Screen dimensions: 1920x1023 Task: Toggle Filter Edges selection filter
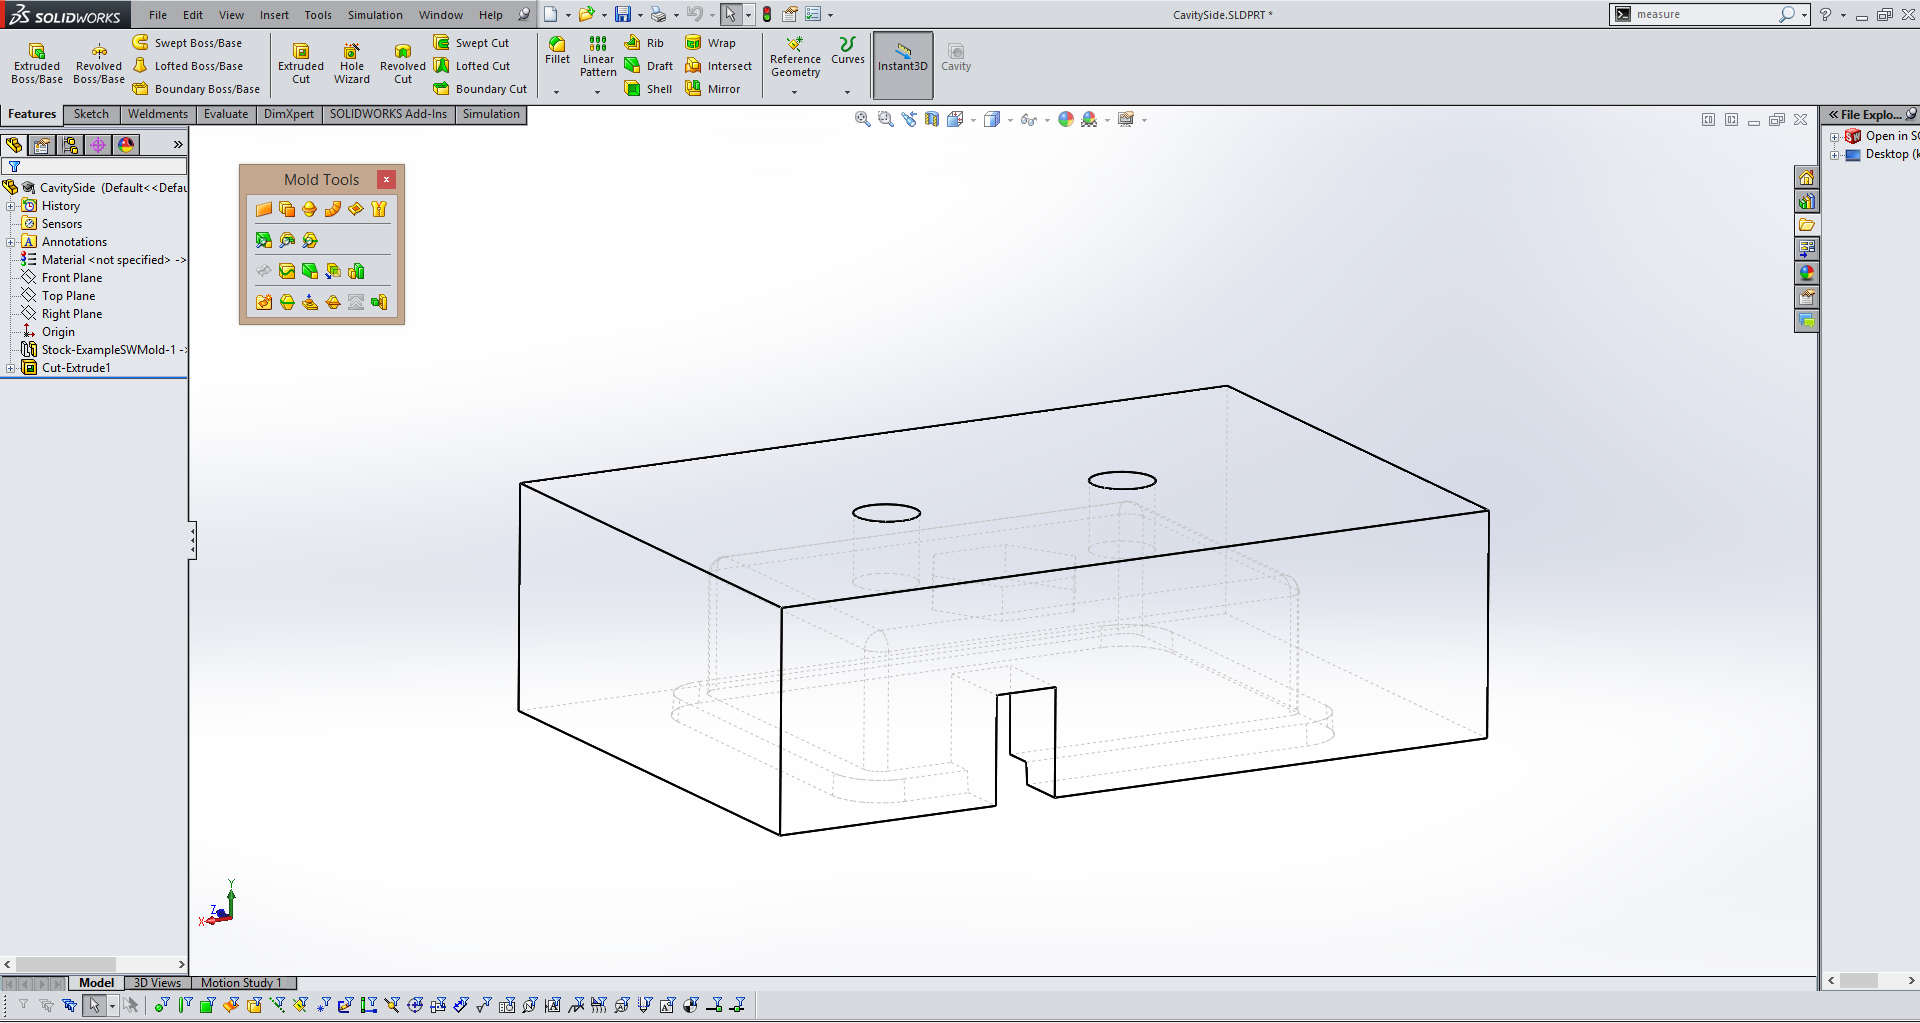185,1005
